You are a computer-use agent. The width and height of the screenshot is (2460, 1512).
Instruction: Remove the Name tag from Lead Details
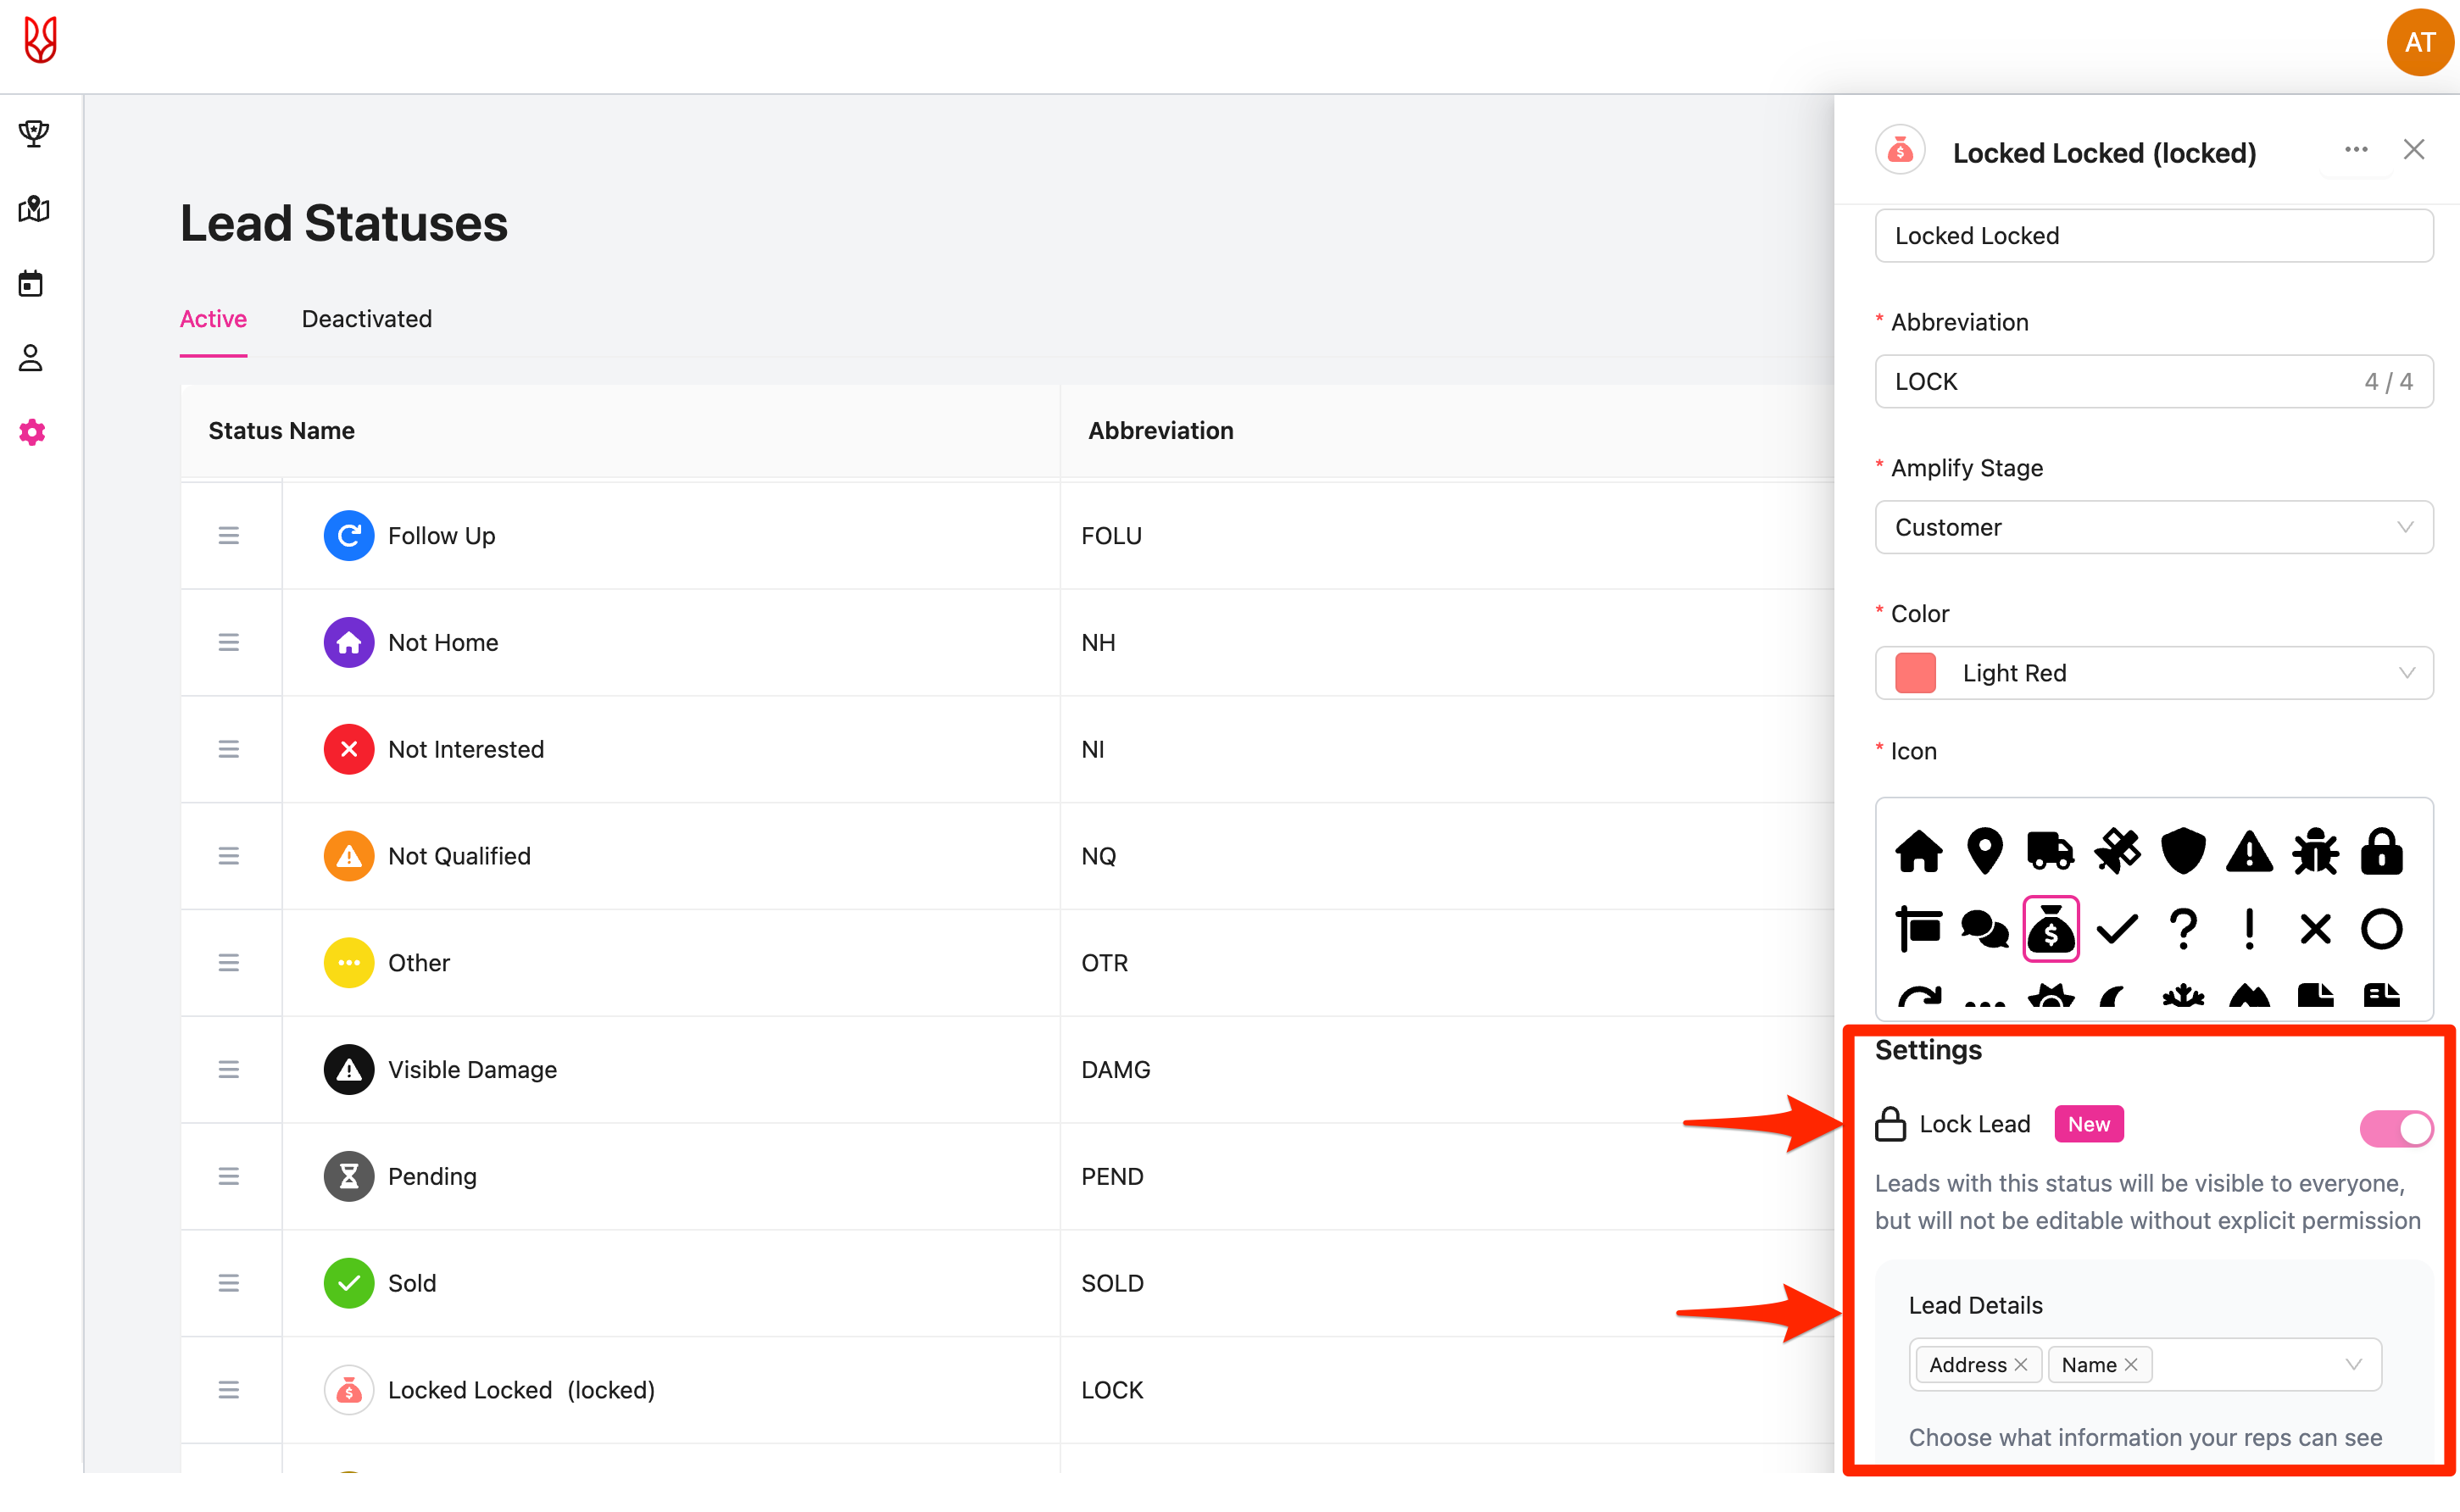click(2131, 1365)
